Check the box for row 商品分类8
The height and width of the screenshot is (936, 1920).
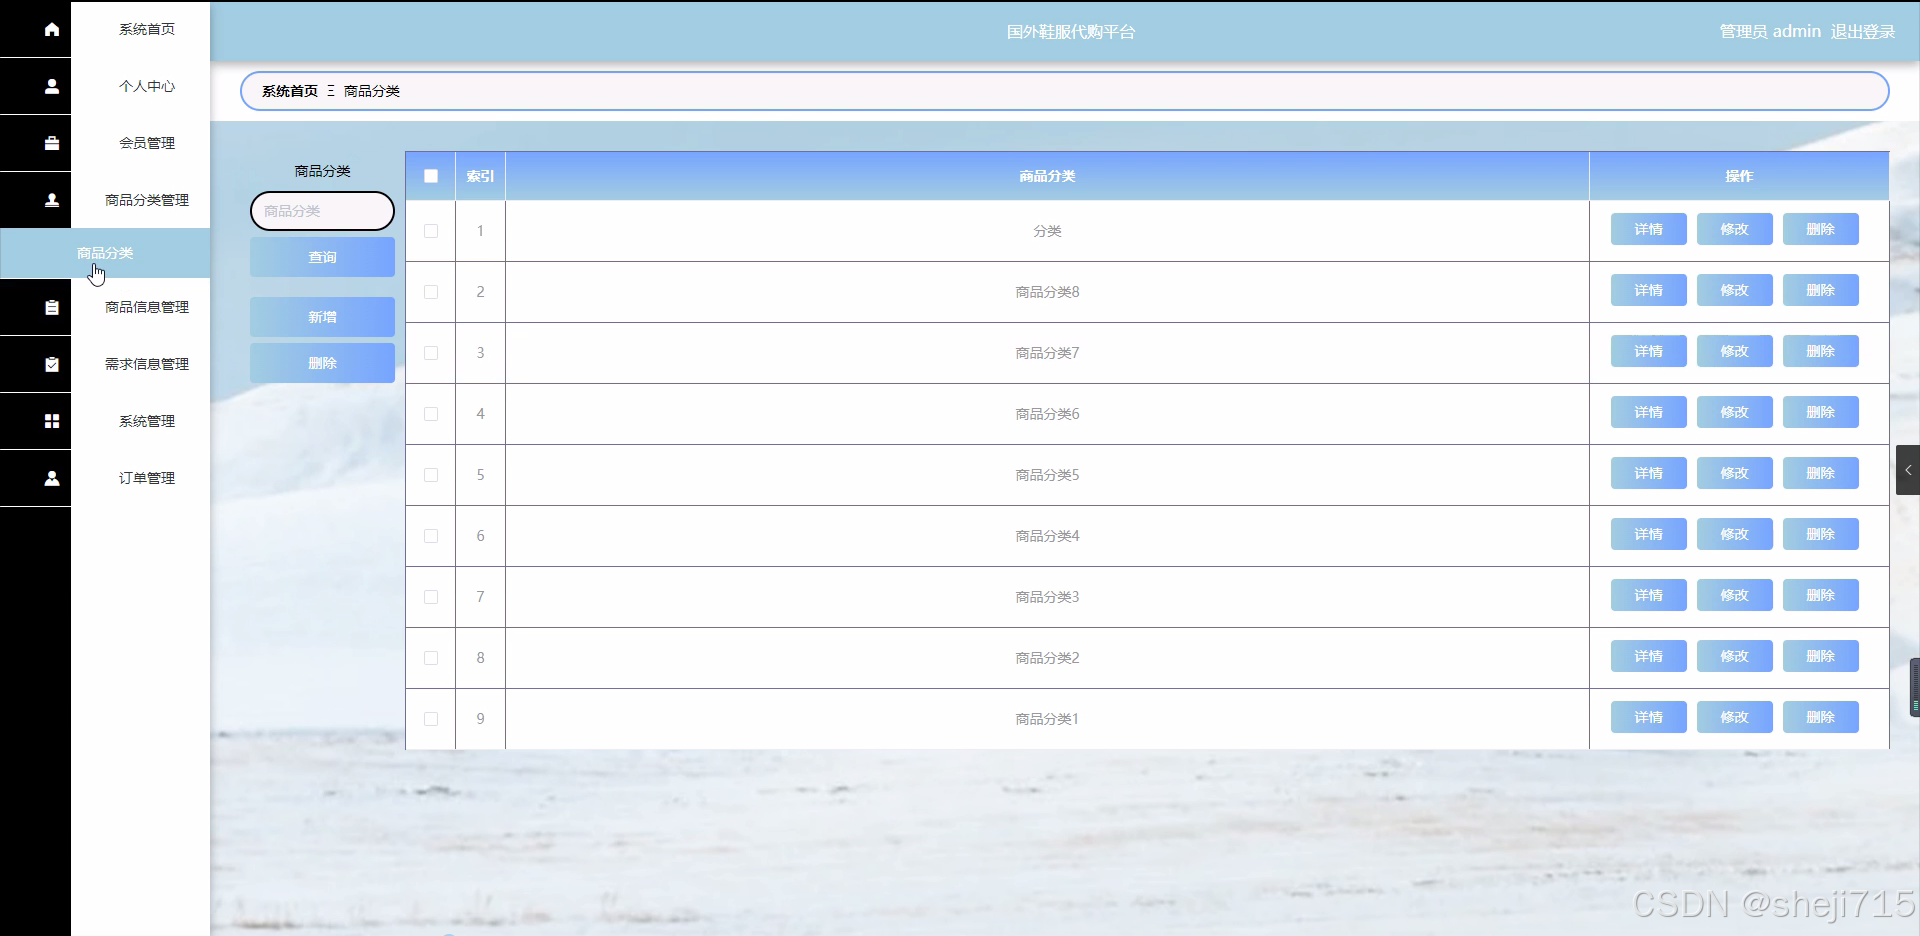431,292
